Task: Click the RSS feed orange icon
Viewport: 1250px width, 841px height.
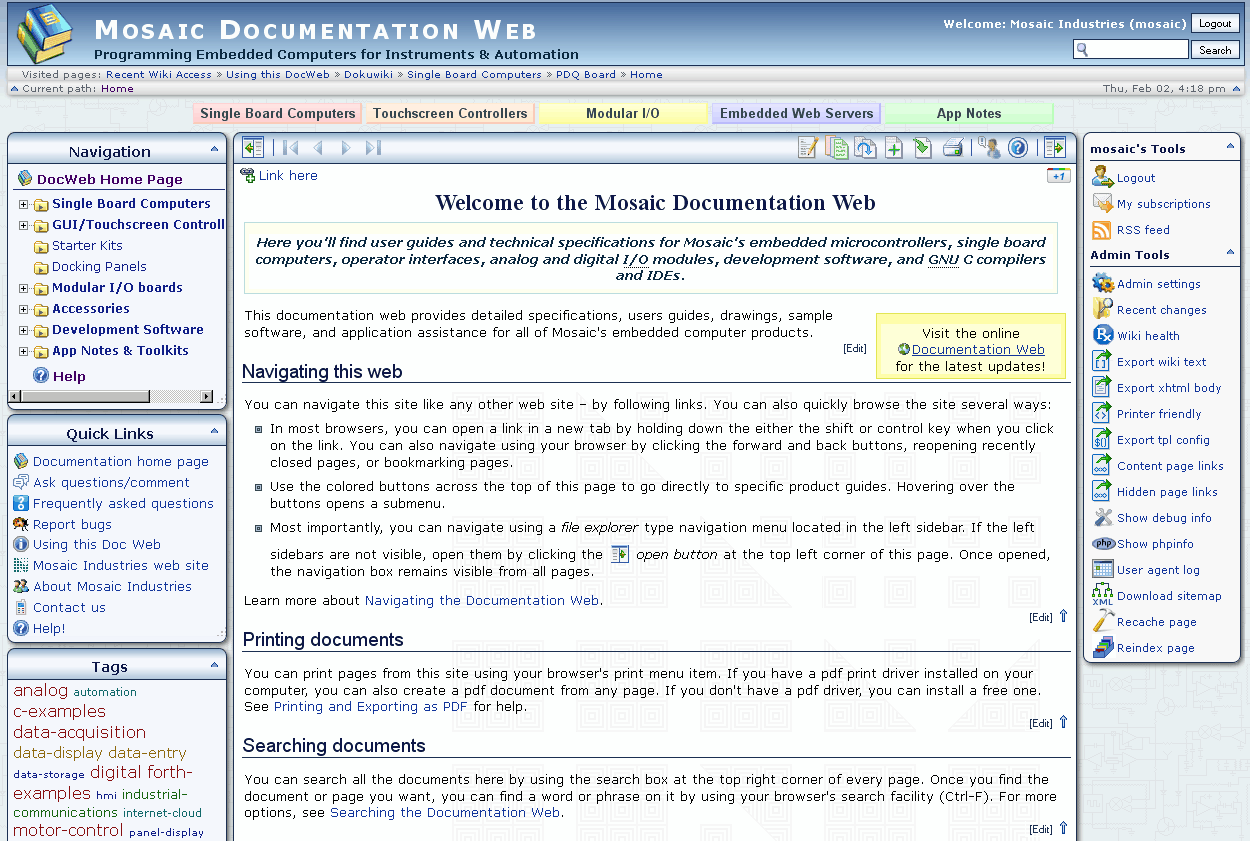Action: (1102, 230)
